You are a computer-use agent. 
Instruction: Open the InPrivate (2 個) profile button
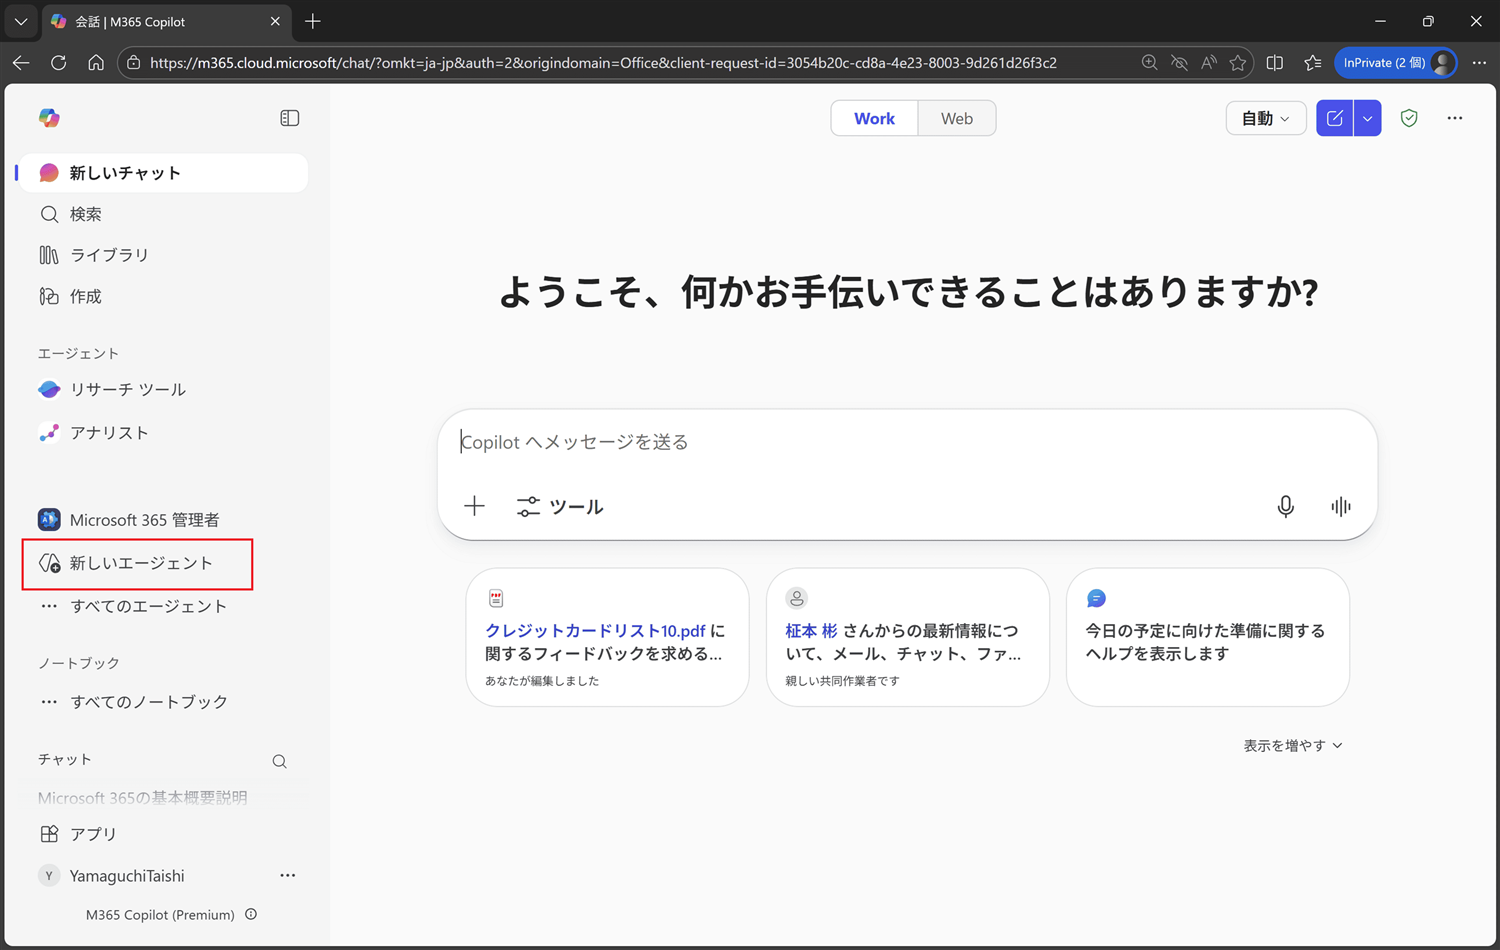(1397, 62)
